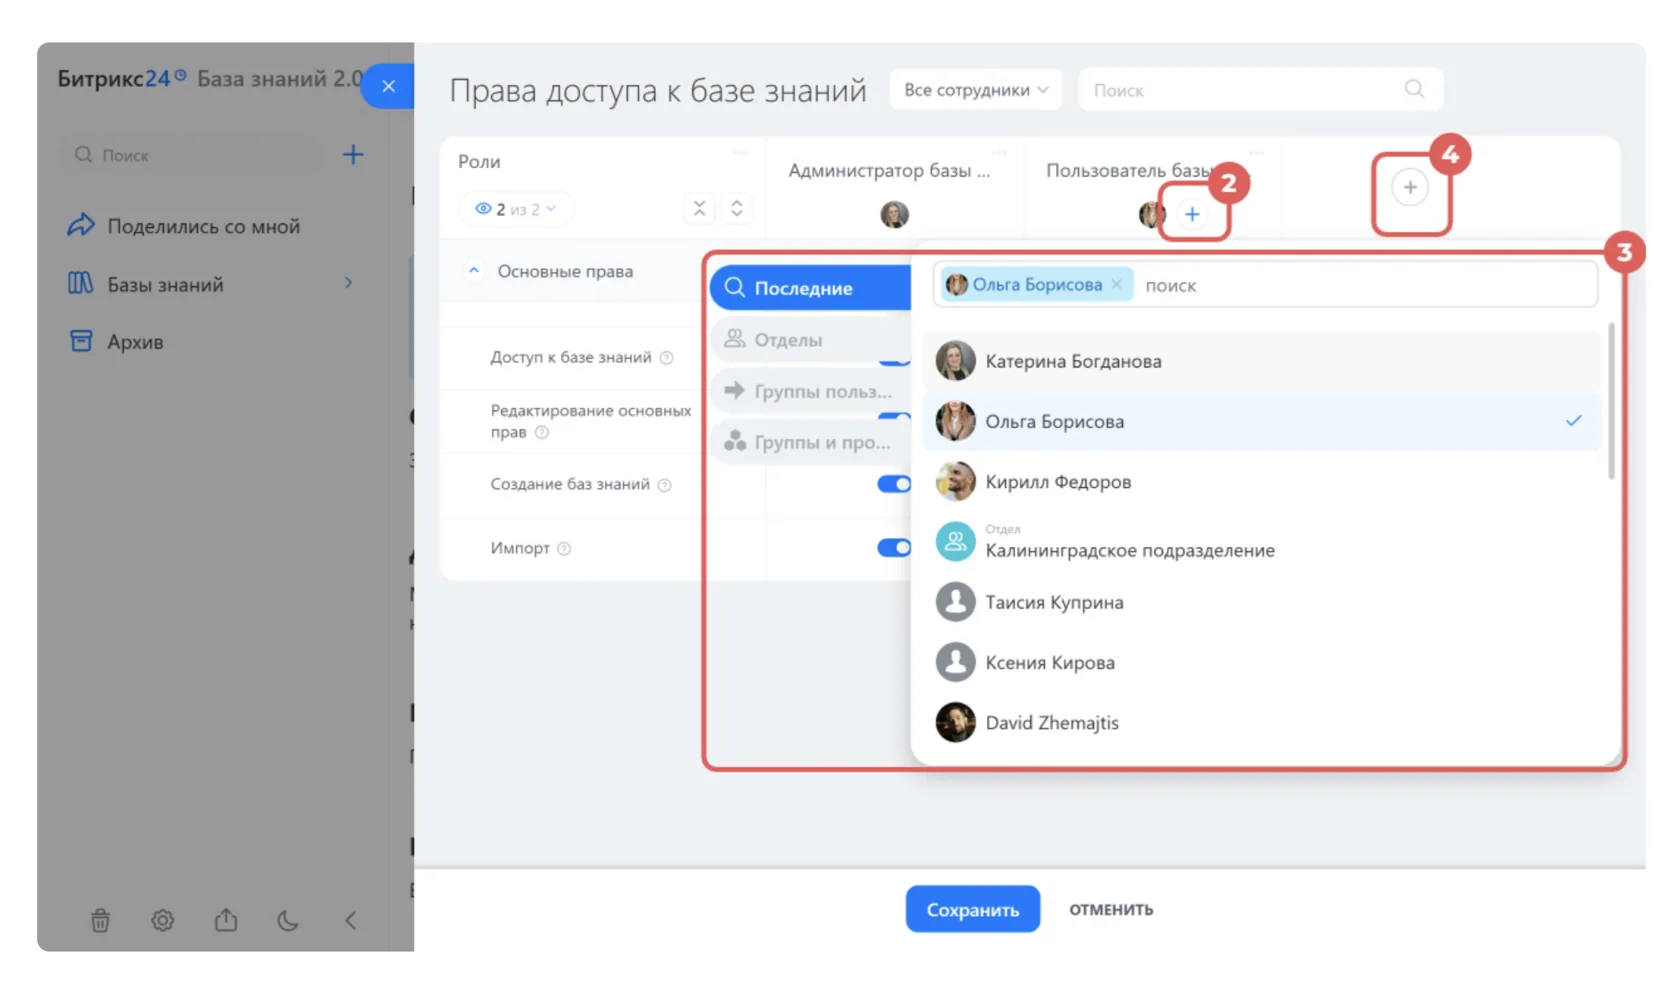Open 'Поделились со мной' section

tap(204, 226)
